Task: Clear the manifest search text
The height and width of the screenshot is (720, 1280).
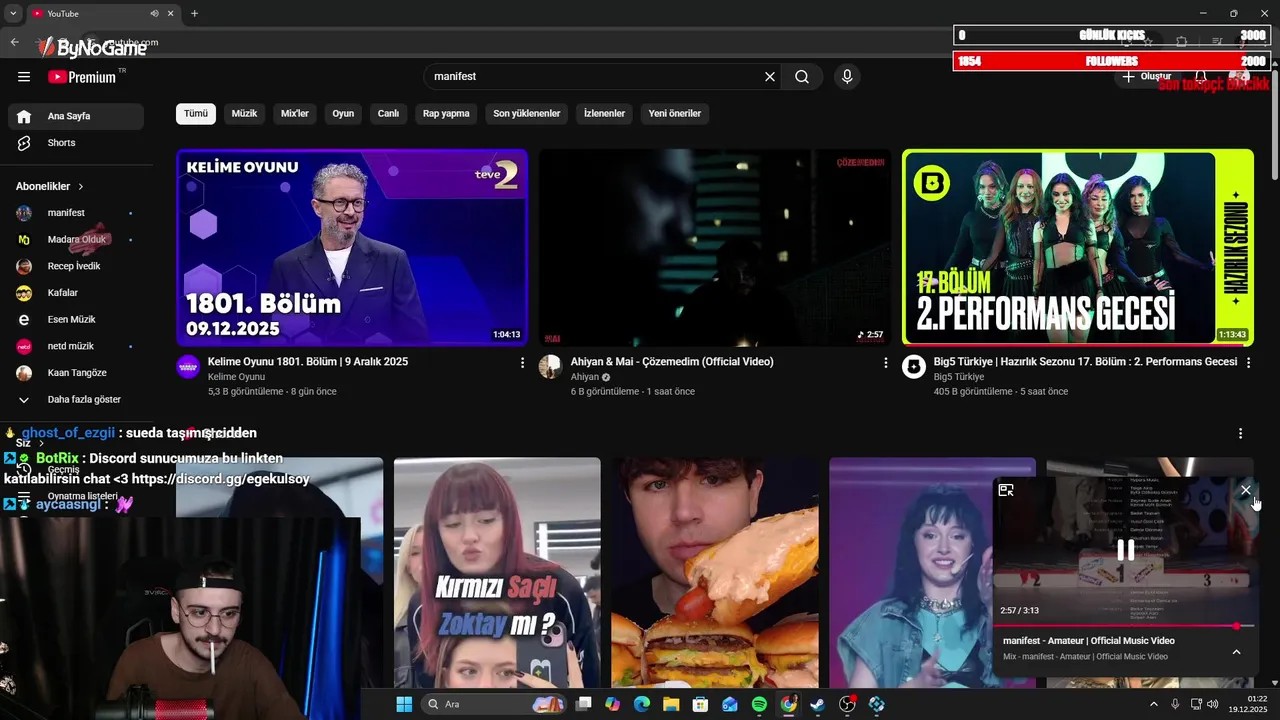Action: (x=770, y=77)
